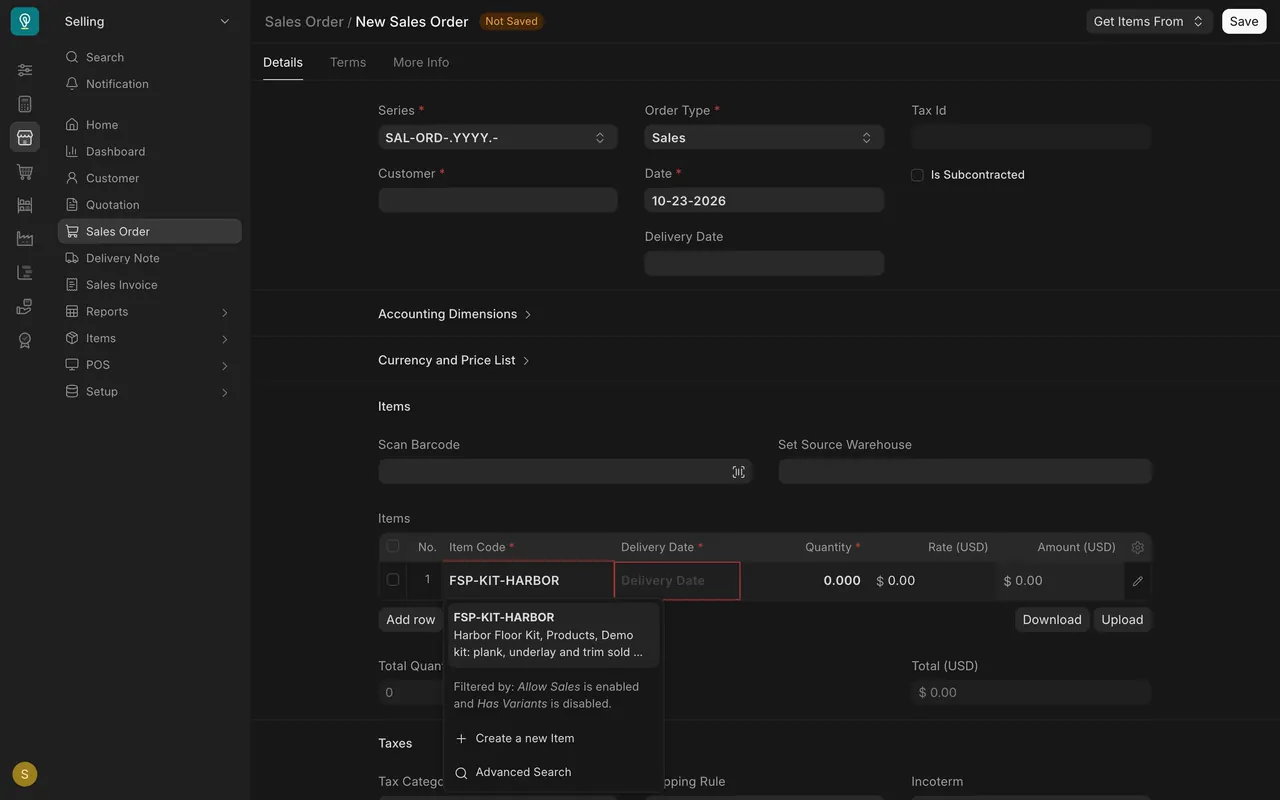Click the row 1 Delivery Date cell

(677, 581)
